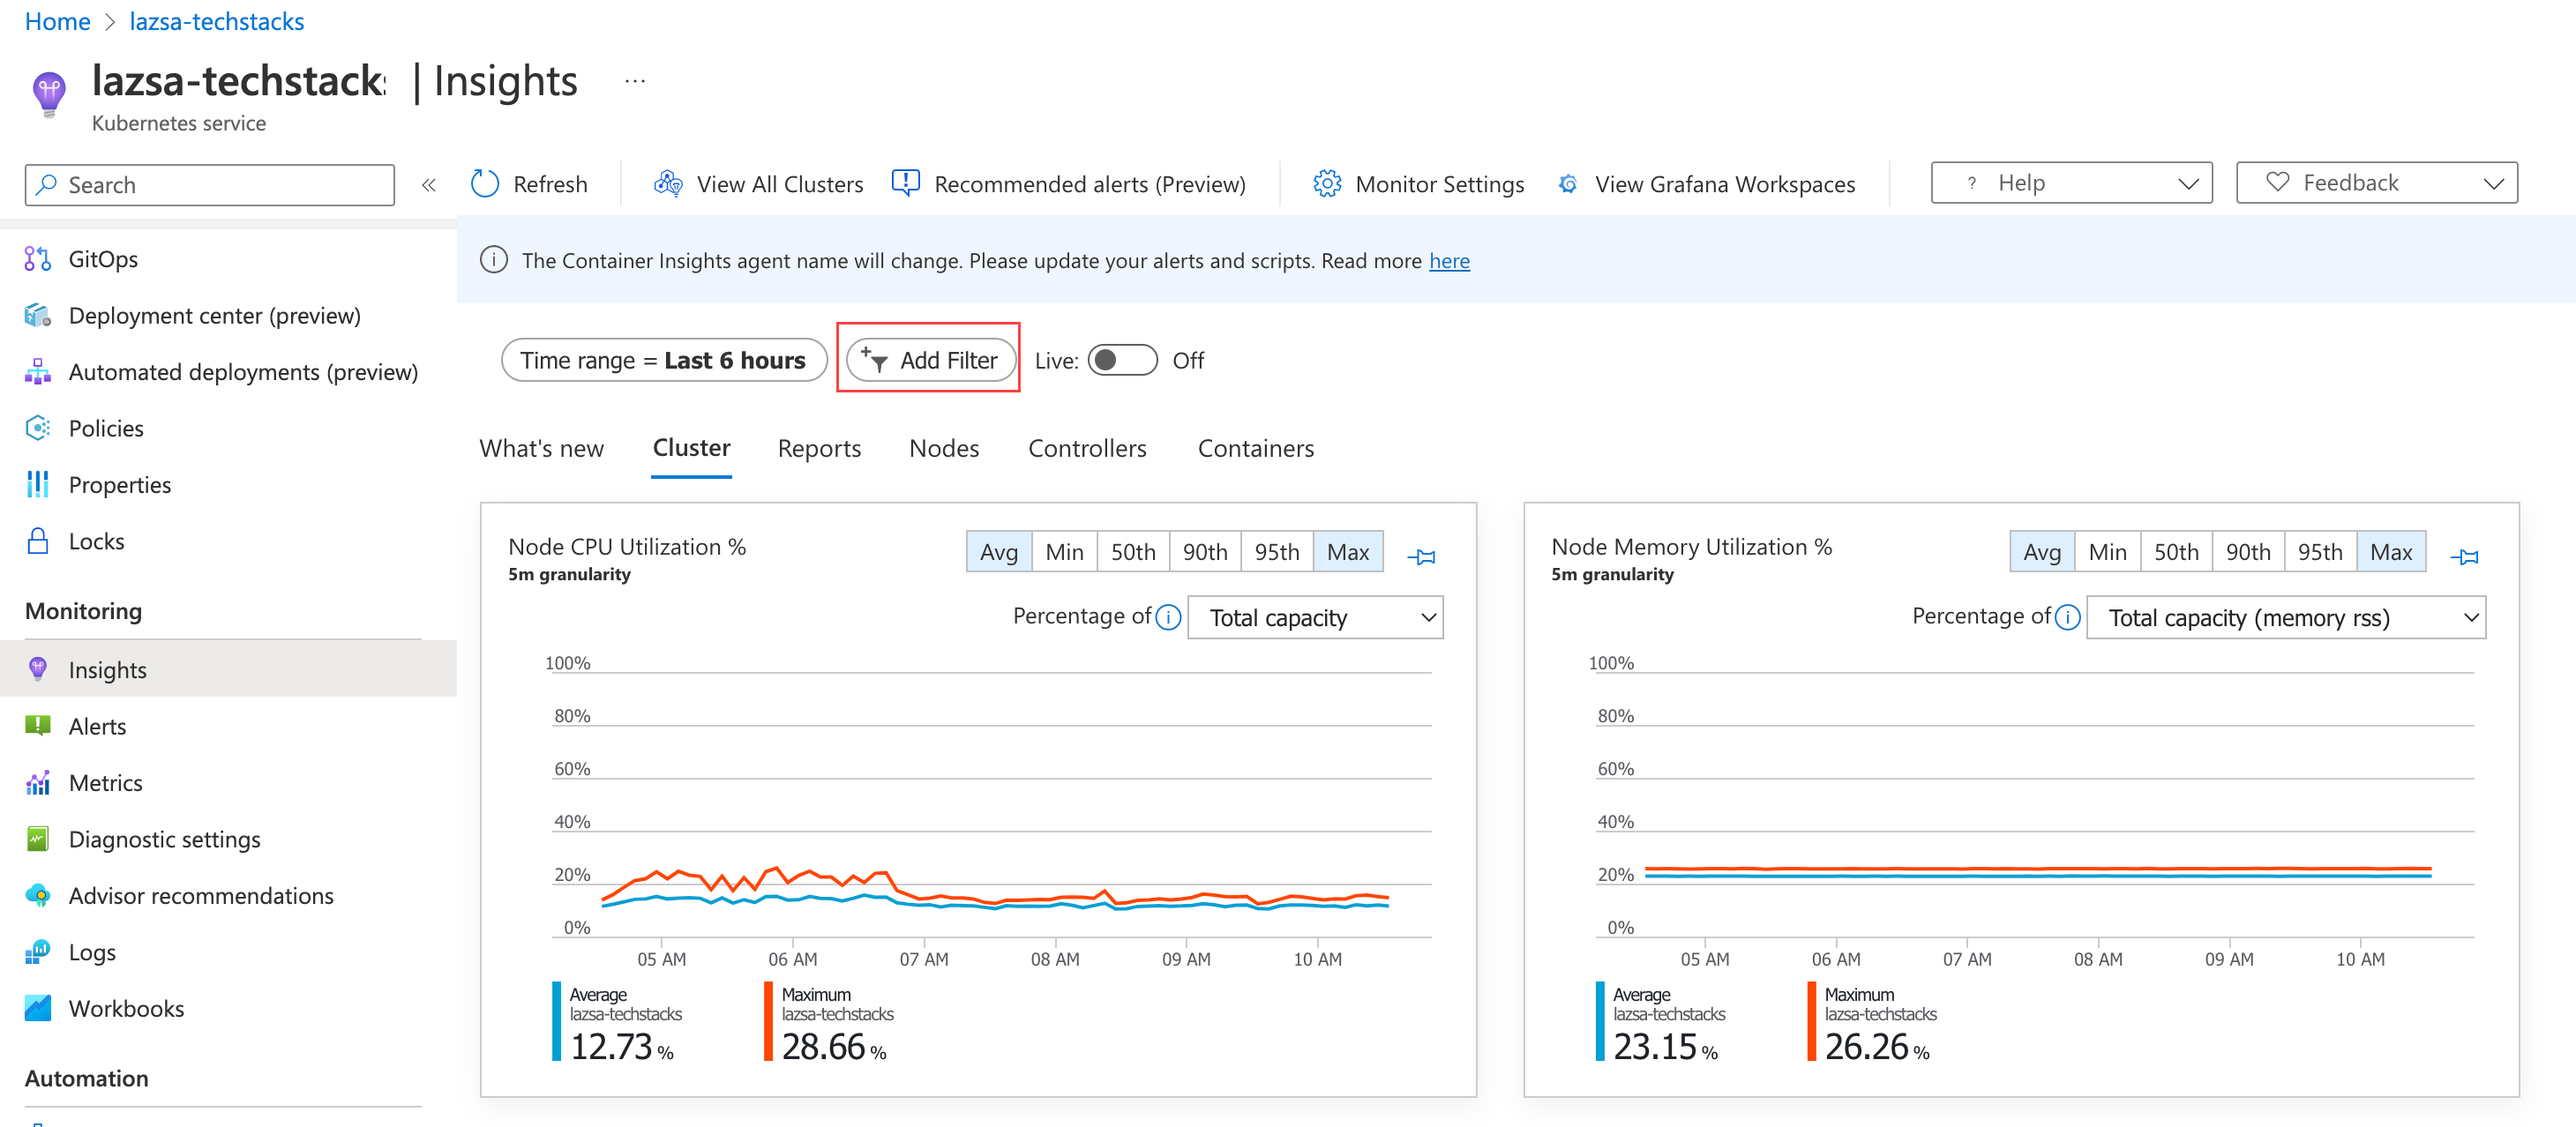Click the lazsa-techstacks Kubernetes service icon
The height and width of the screenshot is (1127, 2576).
click(x=49, y=94)
